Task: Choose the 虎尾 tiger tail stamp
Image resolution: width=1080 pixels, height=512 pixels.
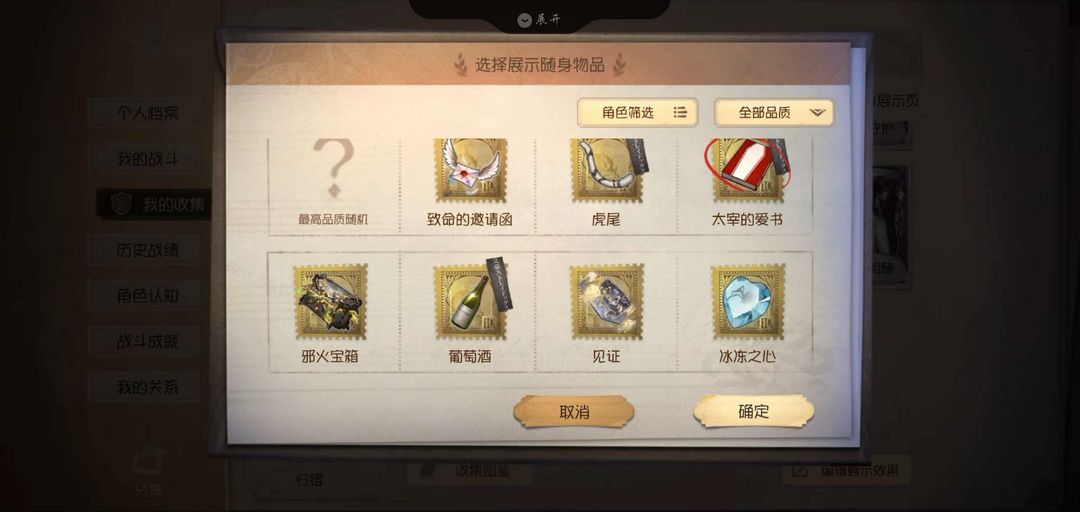Action: point(607,170)
